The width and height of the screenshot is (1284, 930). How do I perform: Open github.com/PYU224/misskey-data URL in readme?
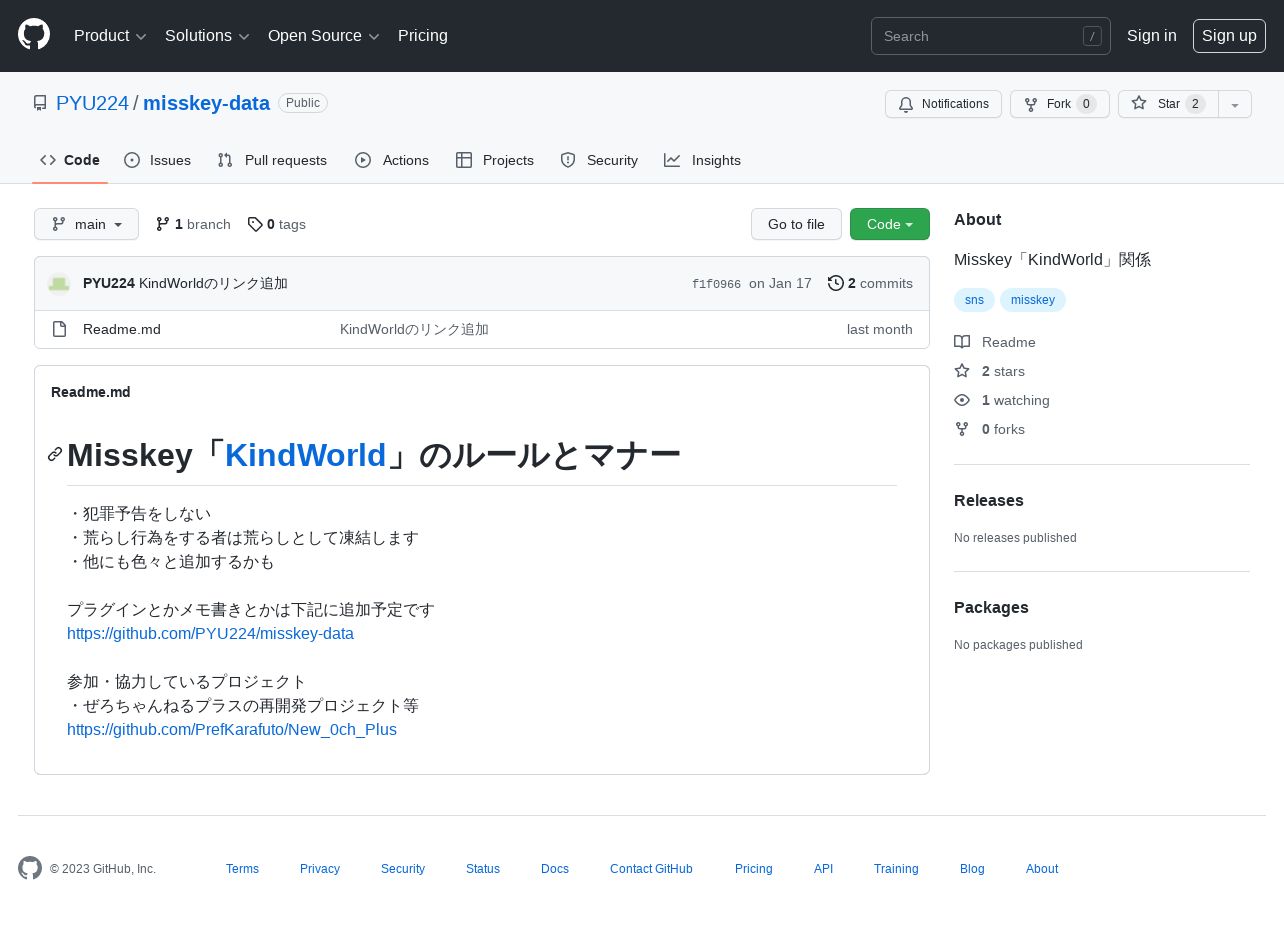point(210,634)
